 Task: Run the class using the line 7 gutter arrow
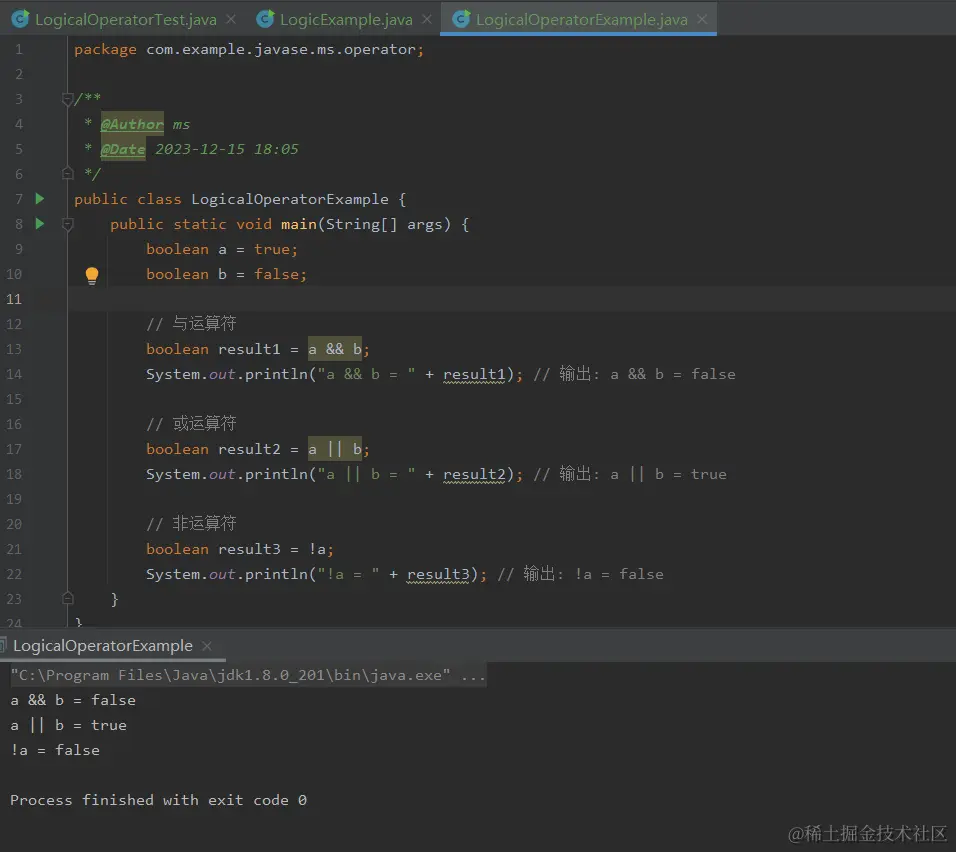click(40, 199)
